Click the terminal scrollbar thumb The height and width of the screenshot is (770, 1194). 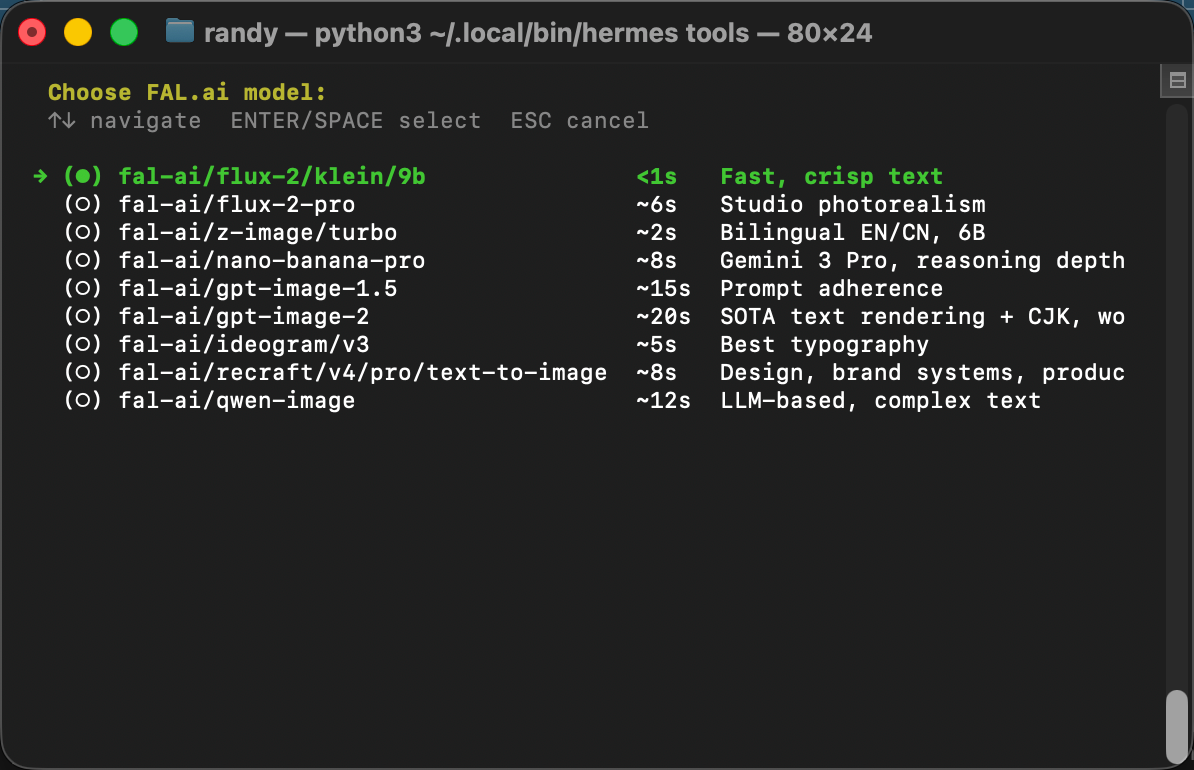(1176, 725)
